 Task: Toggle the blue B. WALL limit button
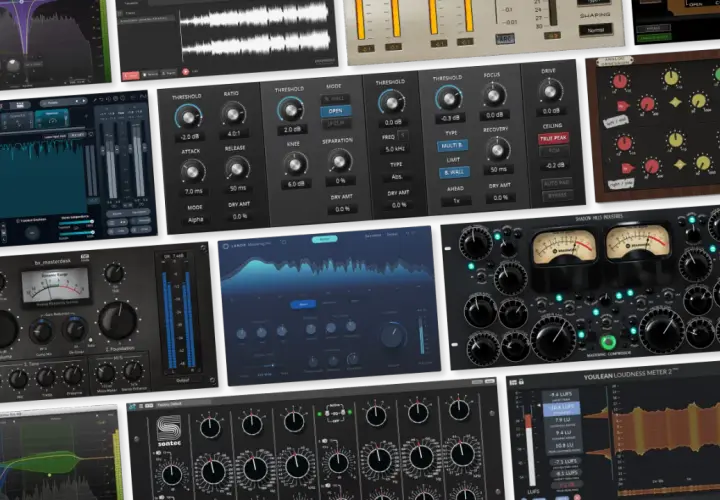pos(454,172)
